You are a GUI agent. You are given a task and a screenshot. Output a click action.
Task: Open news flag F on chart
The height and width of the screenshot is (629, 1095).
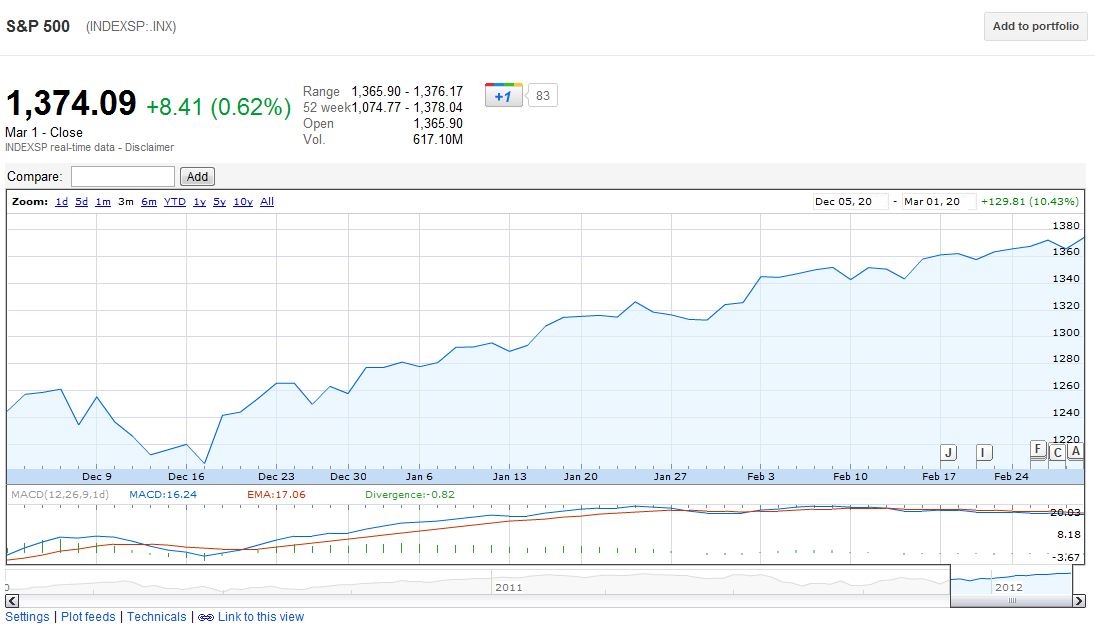coord(1038,449)
